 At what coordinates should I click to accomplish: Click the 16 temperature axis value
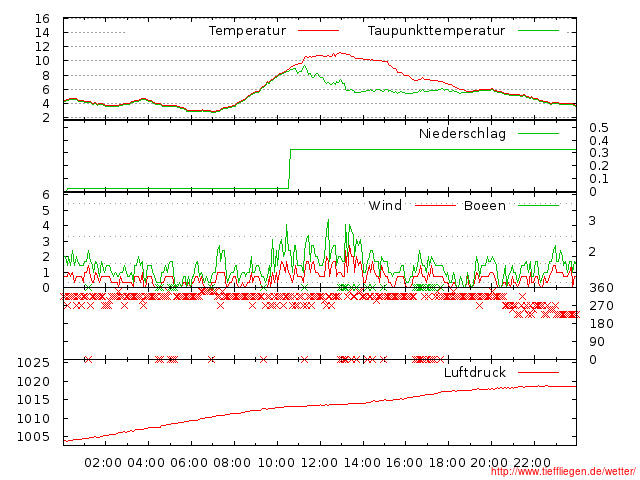[x=42, y=19]
